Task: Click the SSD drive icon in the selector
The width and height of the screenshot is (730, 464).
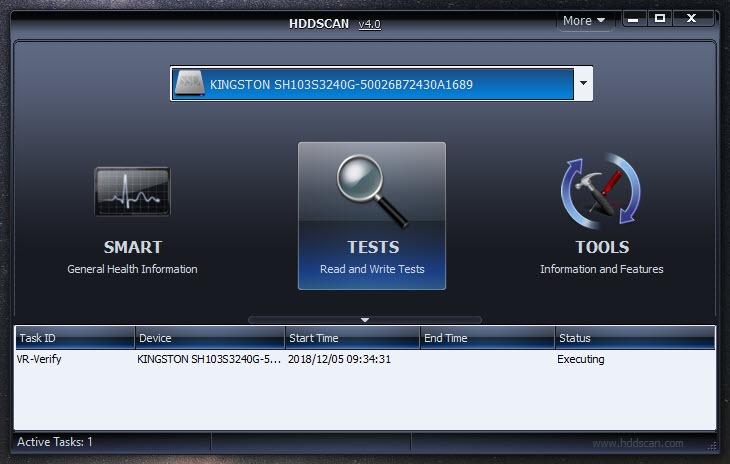Action: [x=189, y=84]
